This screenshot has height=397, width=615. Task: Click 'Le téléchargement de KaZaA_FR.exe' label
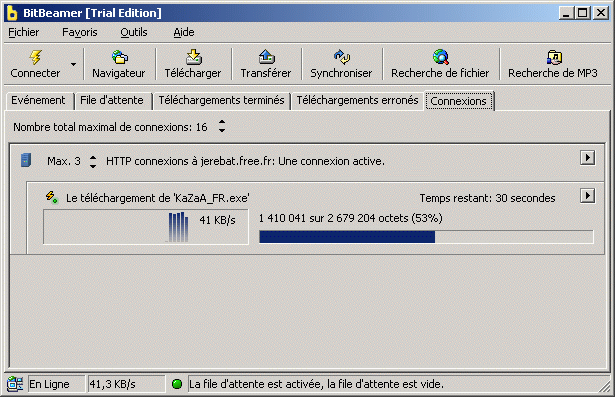pyautogui.click(x=158, y=198)
